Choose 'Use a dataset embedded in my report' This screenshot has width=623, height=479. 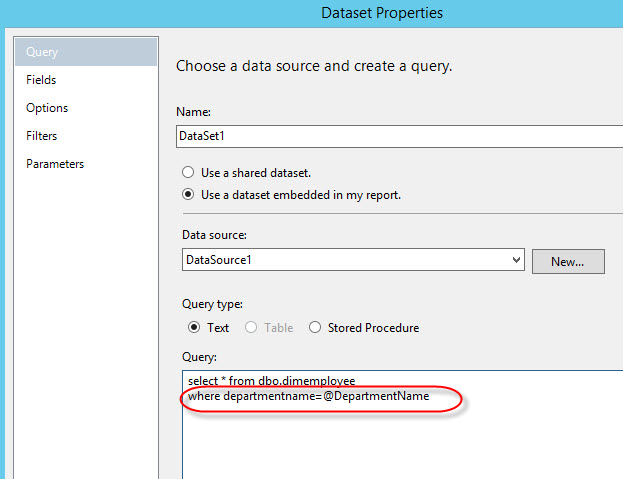[x=188, y=195]
